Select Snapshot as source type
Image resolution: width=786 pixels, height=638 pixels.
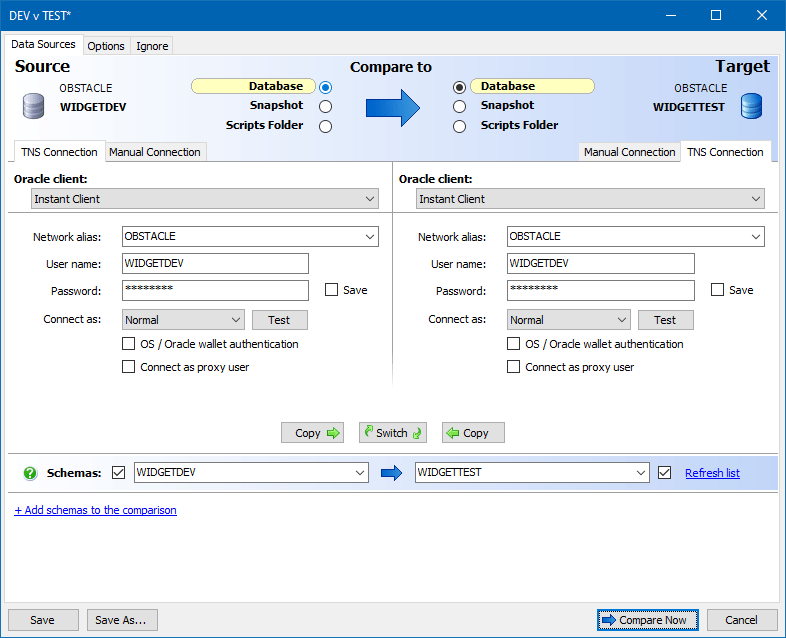pos(325,106)
